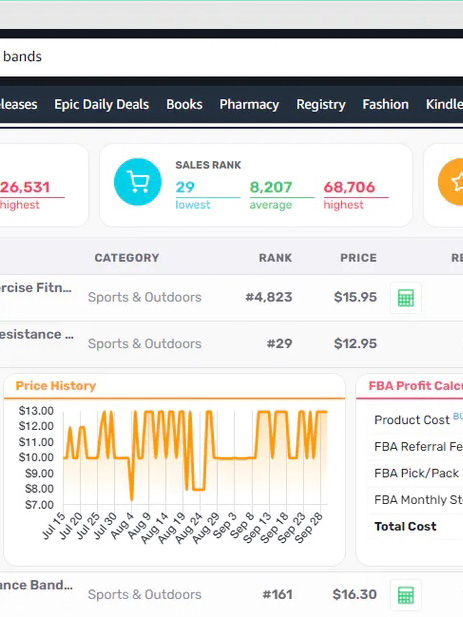This screenshot has height=617, width=463.
Task: Open the product titled "esistance ..."
Action: (37, 334)
